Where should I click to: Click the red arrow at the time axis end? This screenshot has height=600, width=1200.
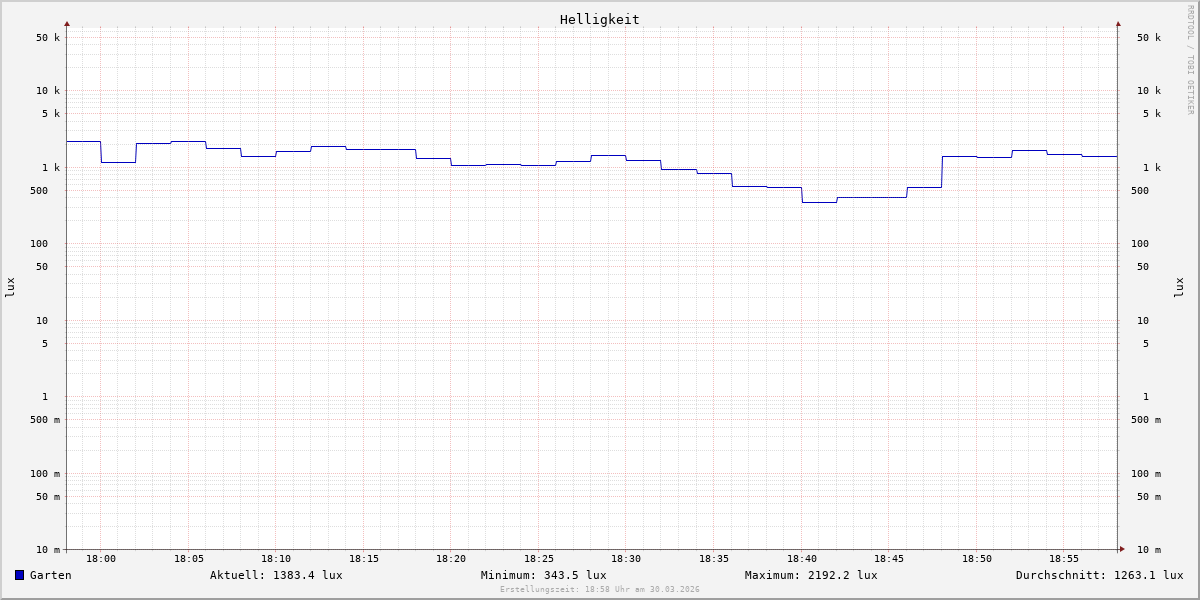1122,549
